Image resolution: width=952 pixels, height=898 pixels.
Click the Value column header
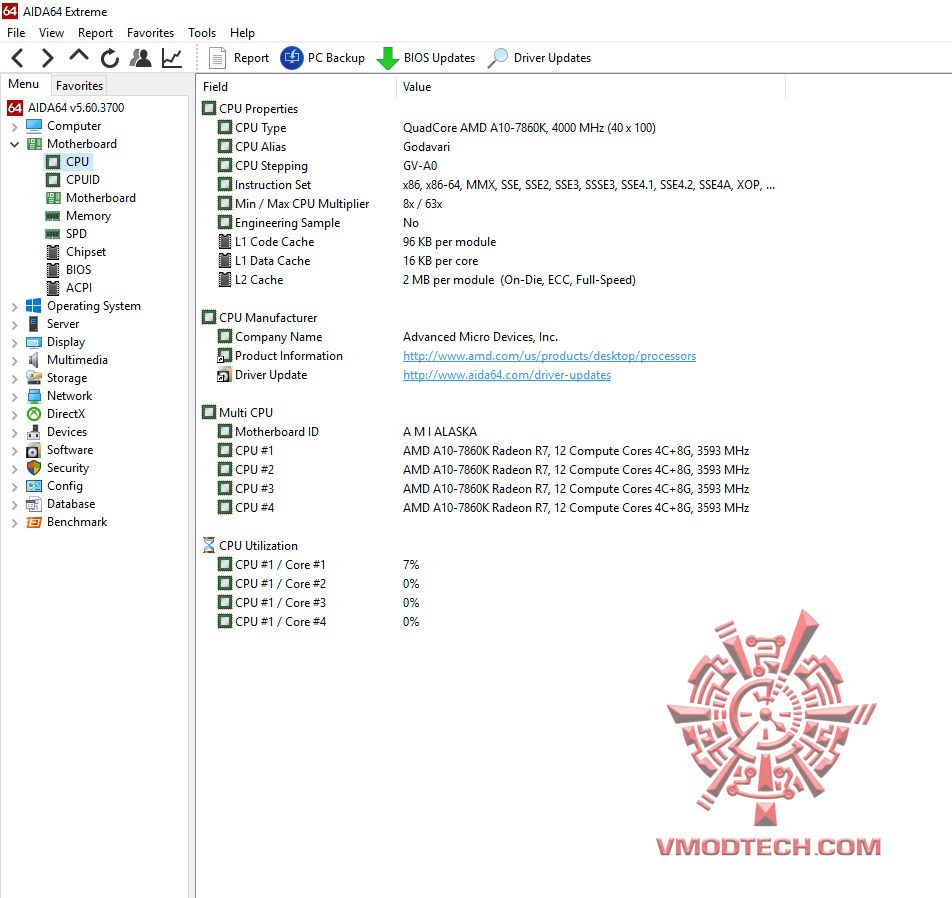(x=591, y=87)
